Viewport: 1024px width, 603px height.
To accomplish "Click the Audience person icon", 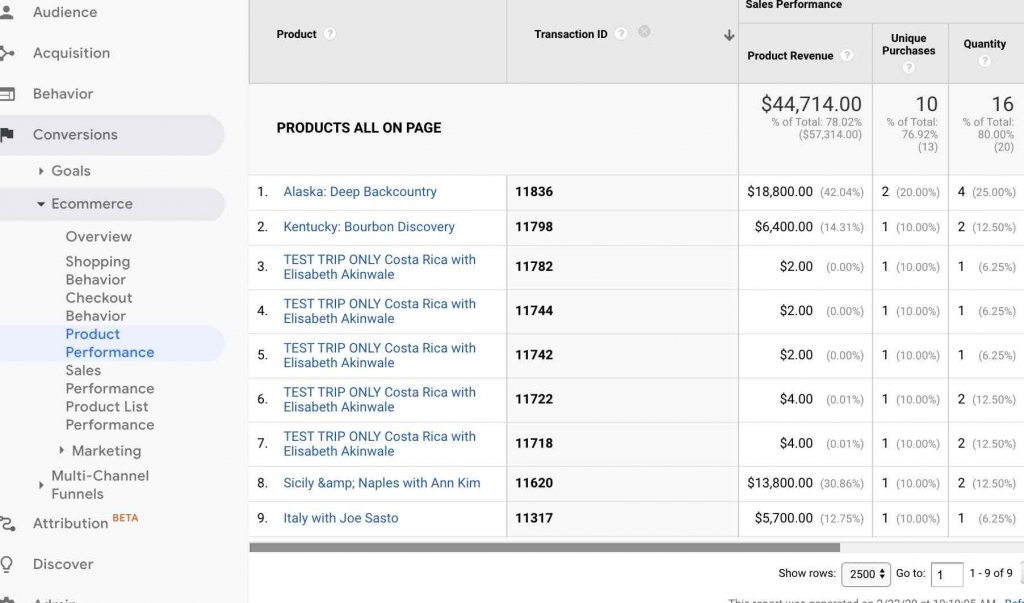I will coord(7,12).
